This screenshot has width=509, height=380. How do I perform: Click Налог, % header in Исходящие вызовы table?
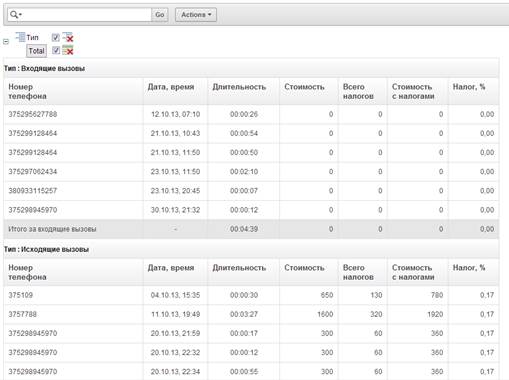(469, 268)
